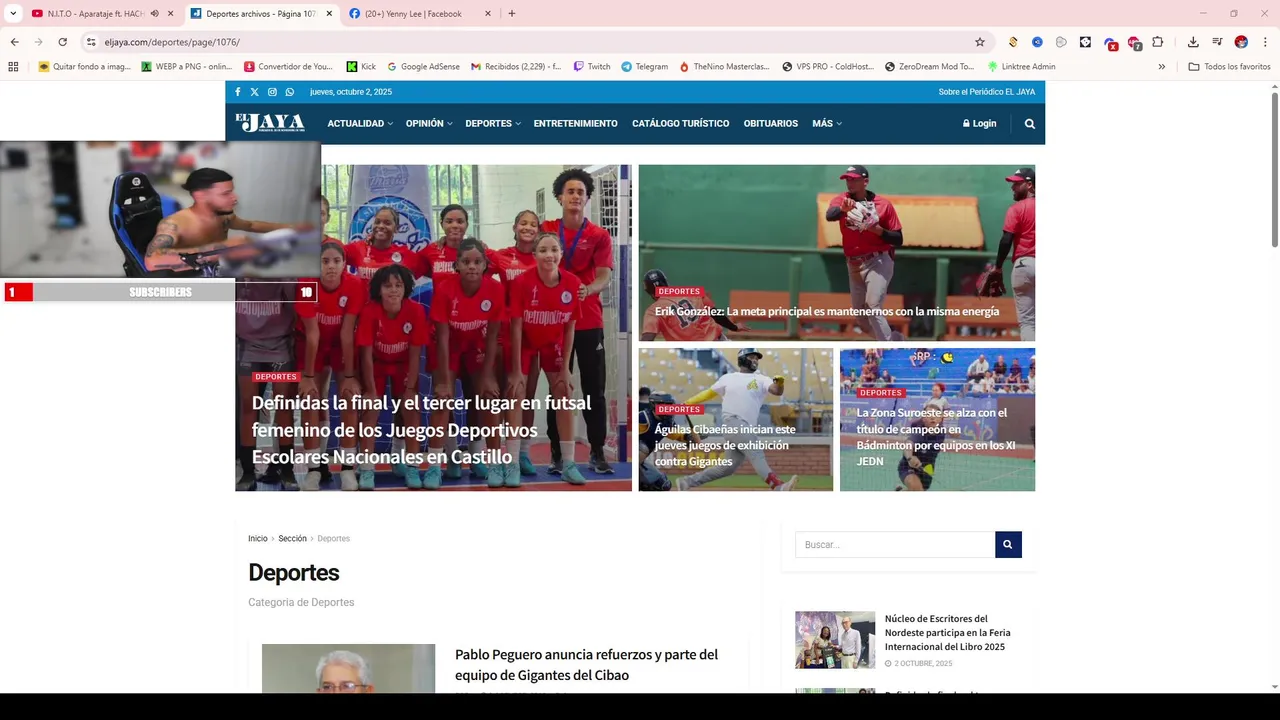The width and height of the screenshot is (1280, 720).
Task: Click the Deportes tag on Erik González story
Action: point(679,292)
